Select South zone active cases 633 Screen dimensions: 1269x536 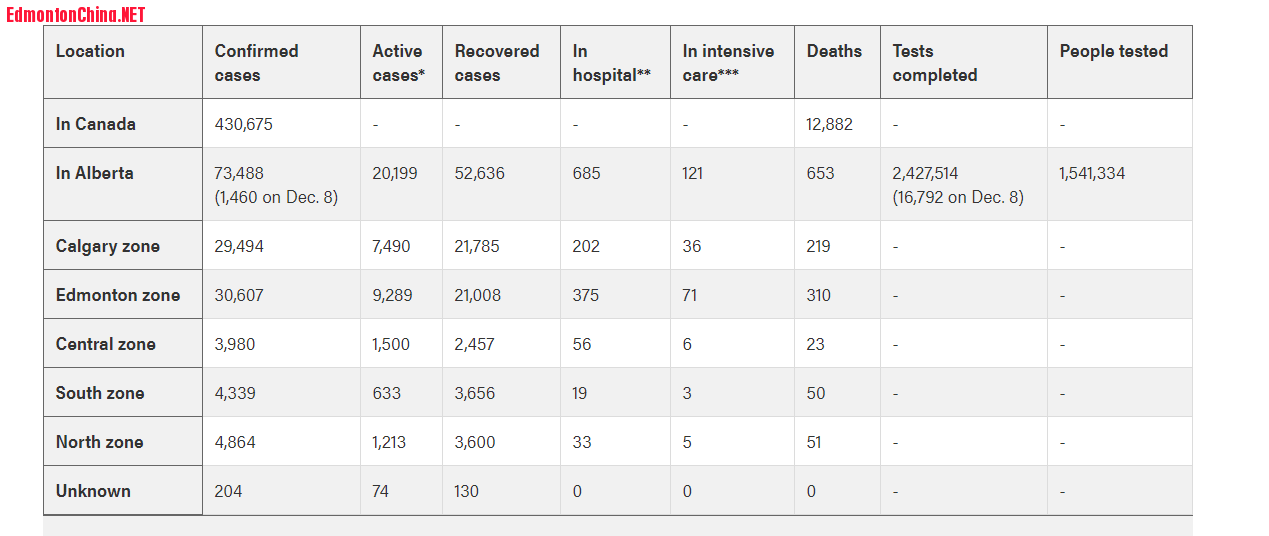(387, 393)
